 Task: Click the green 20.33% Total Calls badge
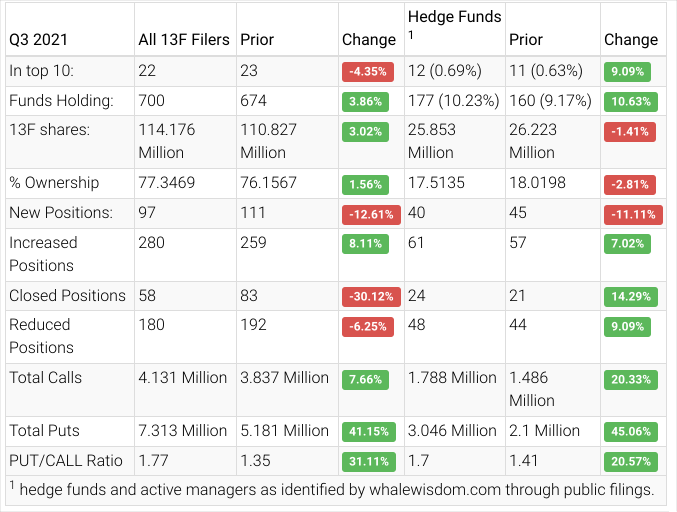629,379
